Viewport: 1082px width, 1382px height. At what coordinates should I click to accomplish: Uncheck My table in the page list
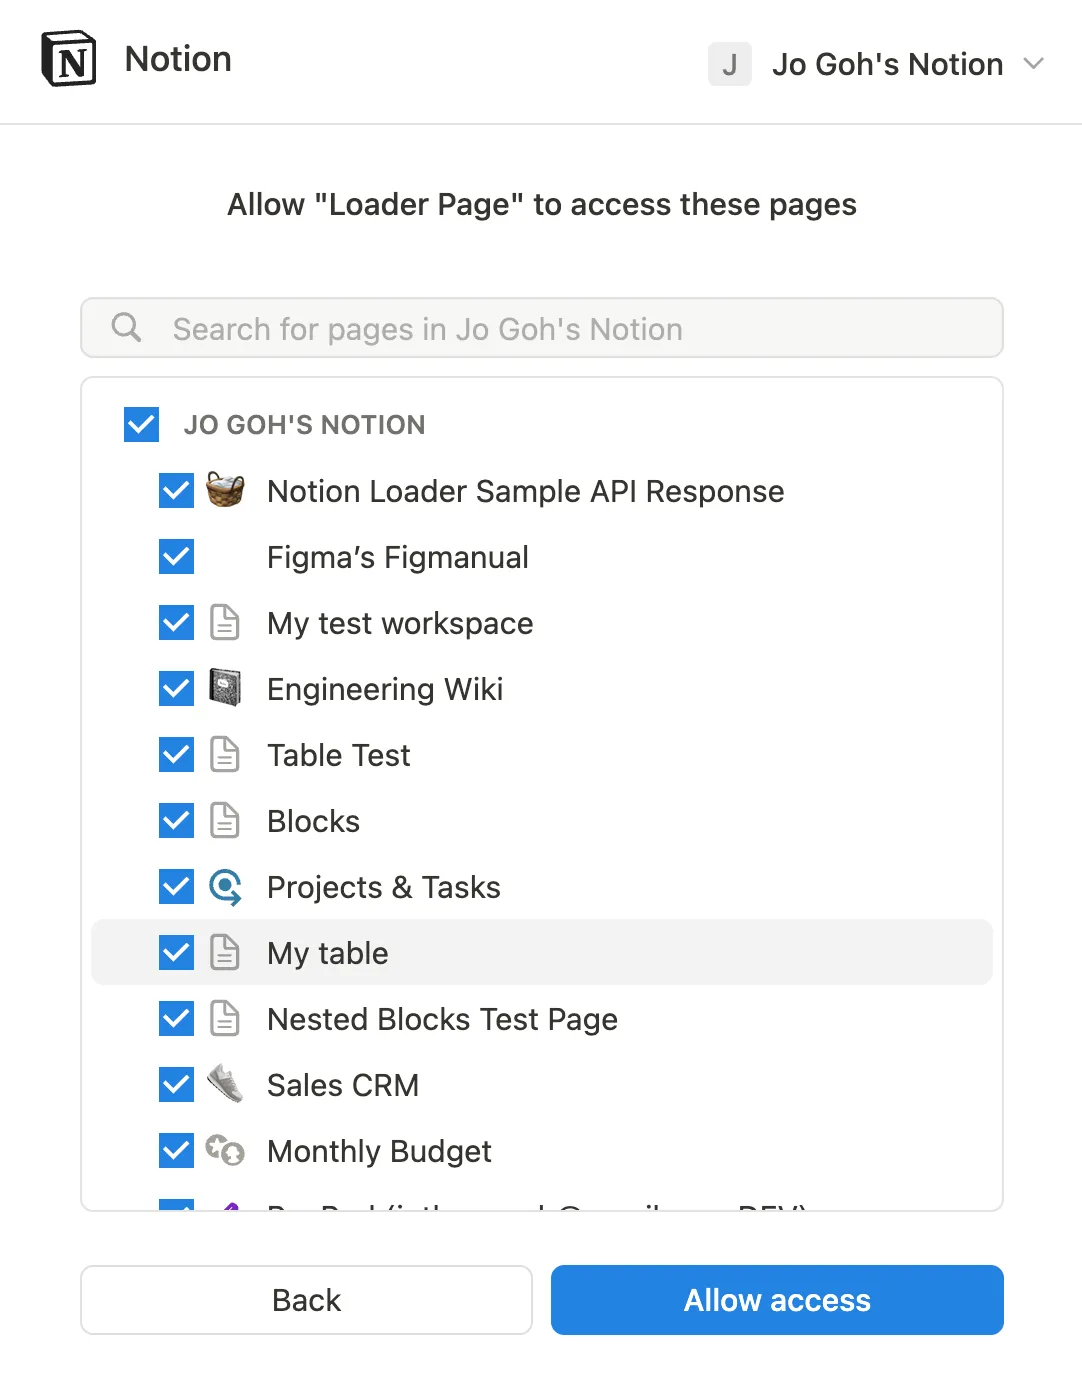(x=176, y=952)
